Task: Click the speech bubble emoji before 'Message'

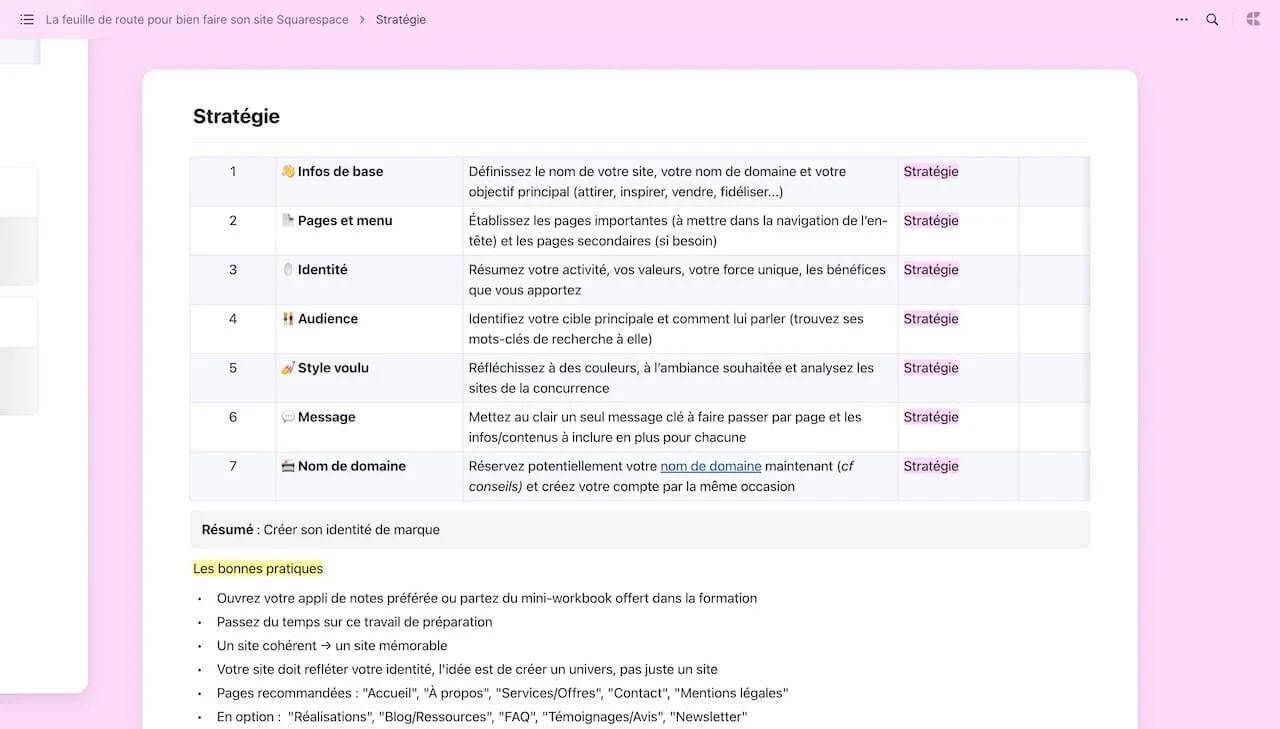Action: pos(288,416)
